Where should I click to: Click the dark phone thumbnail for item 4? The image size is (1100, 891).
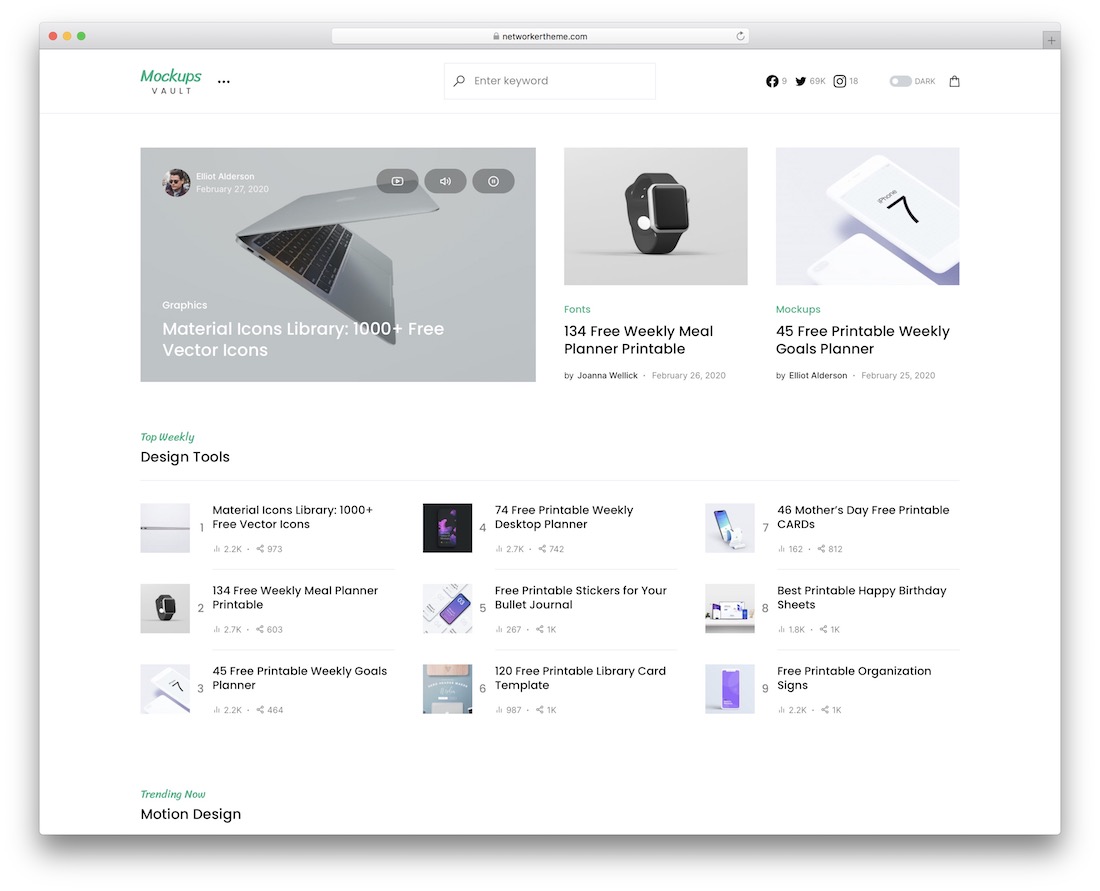point(448,528)
